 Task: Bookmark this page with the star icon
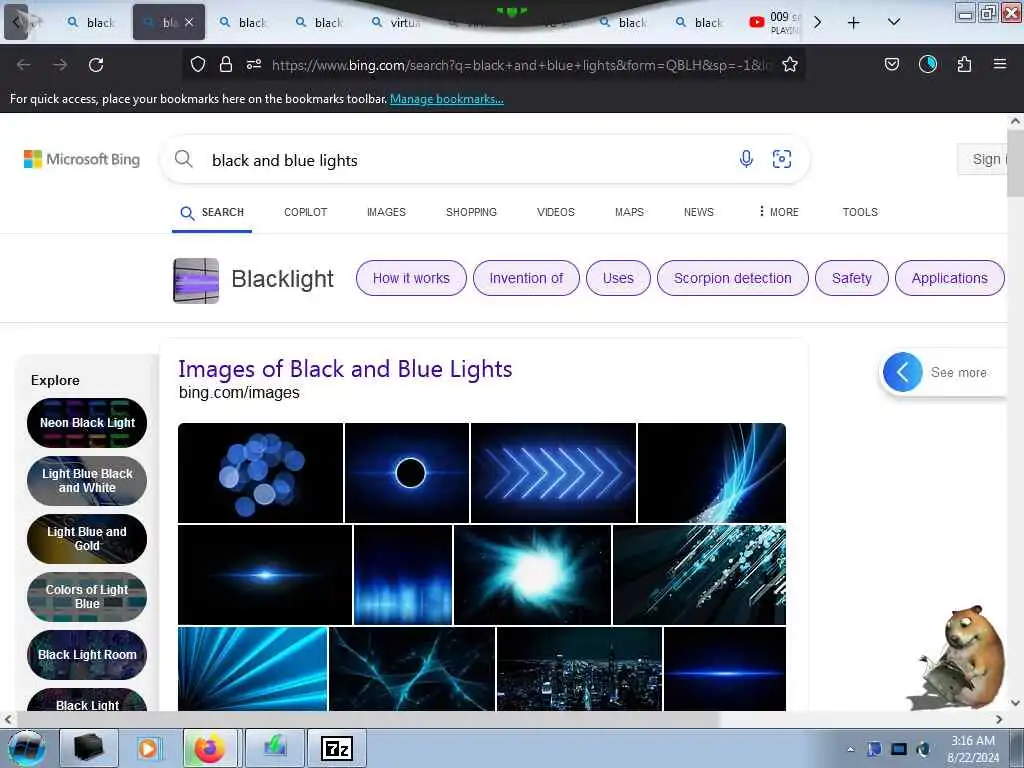pos(790,64)
